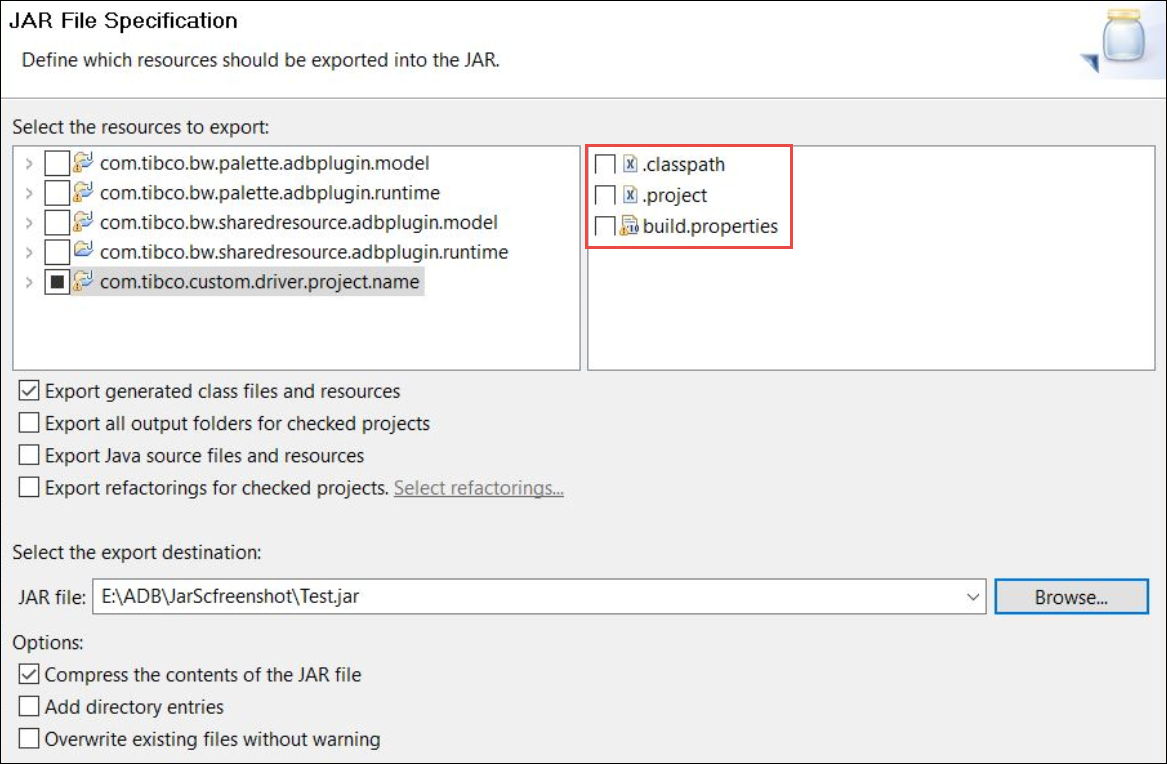
Task: Select com.tibco.bw.sharedresource.adbplugin.runtime tree item
Action: coord(303,252)
